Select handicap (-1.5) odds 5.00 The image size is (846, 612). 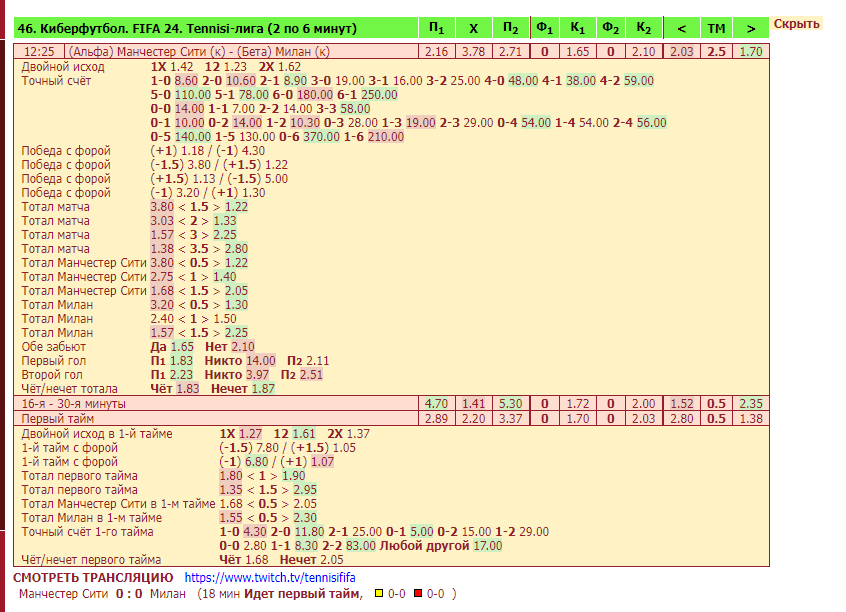click(276, 179)
